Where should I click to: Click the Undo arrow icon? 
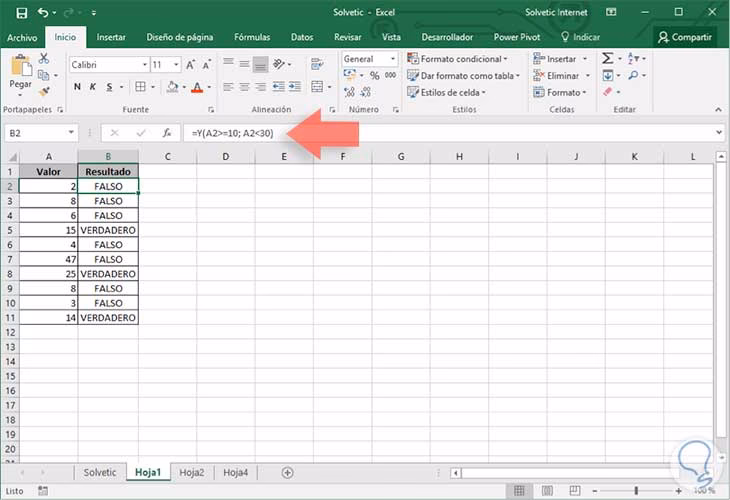coord(44,12)
